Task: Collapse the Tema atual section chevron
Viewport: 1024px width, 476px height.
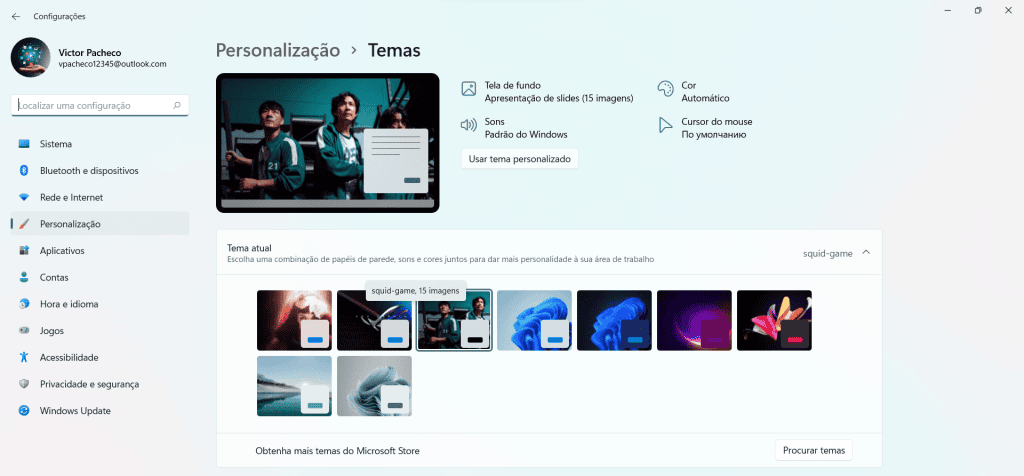Action: [x=866, y=253]
